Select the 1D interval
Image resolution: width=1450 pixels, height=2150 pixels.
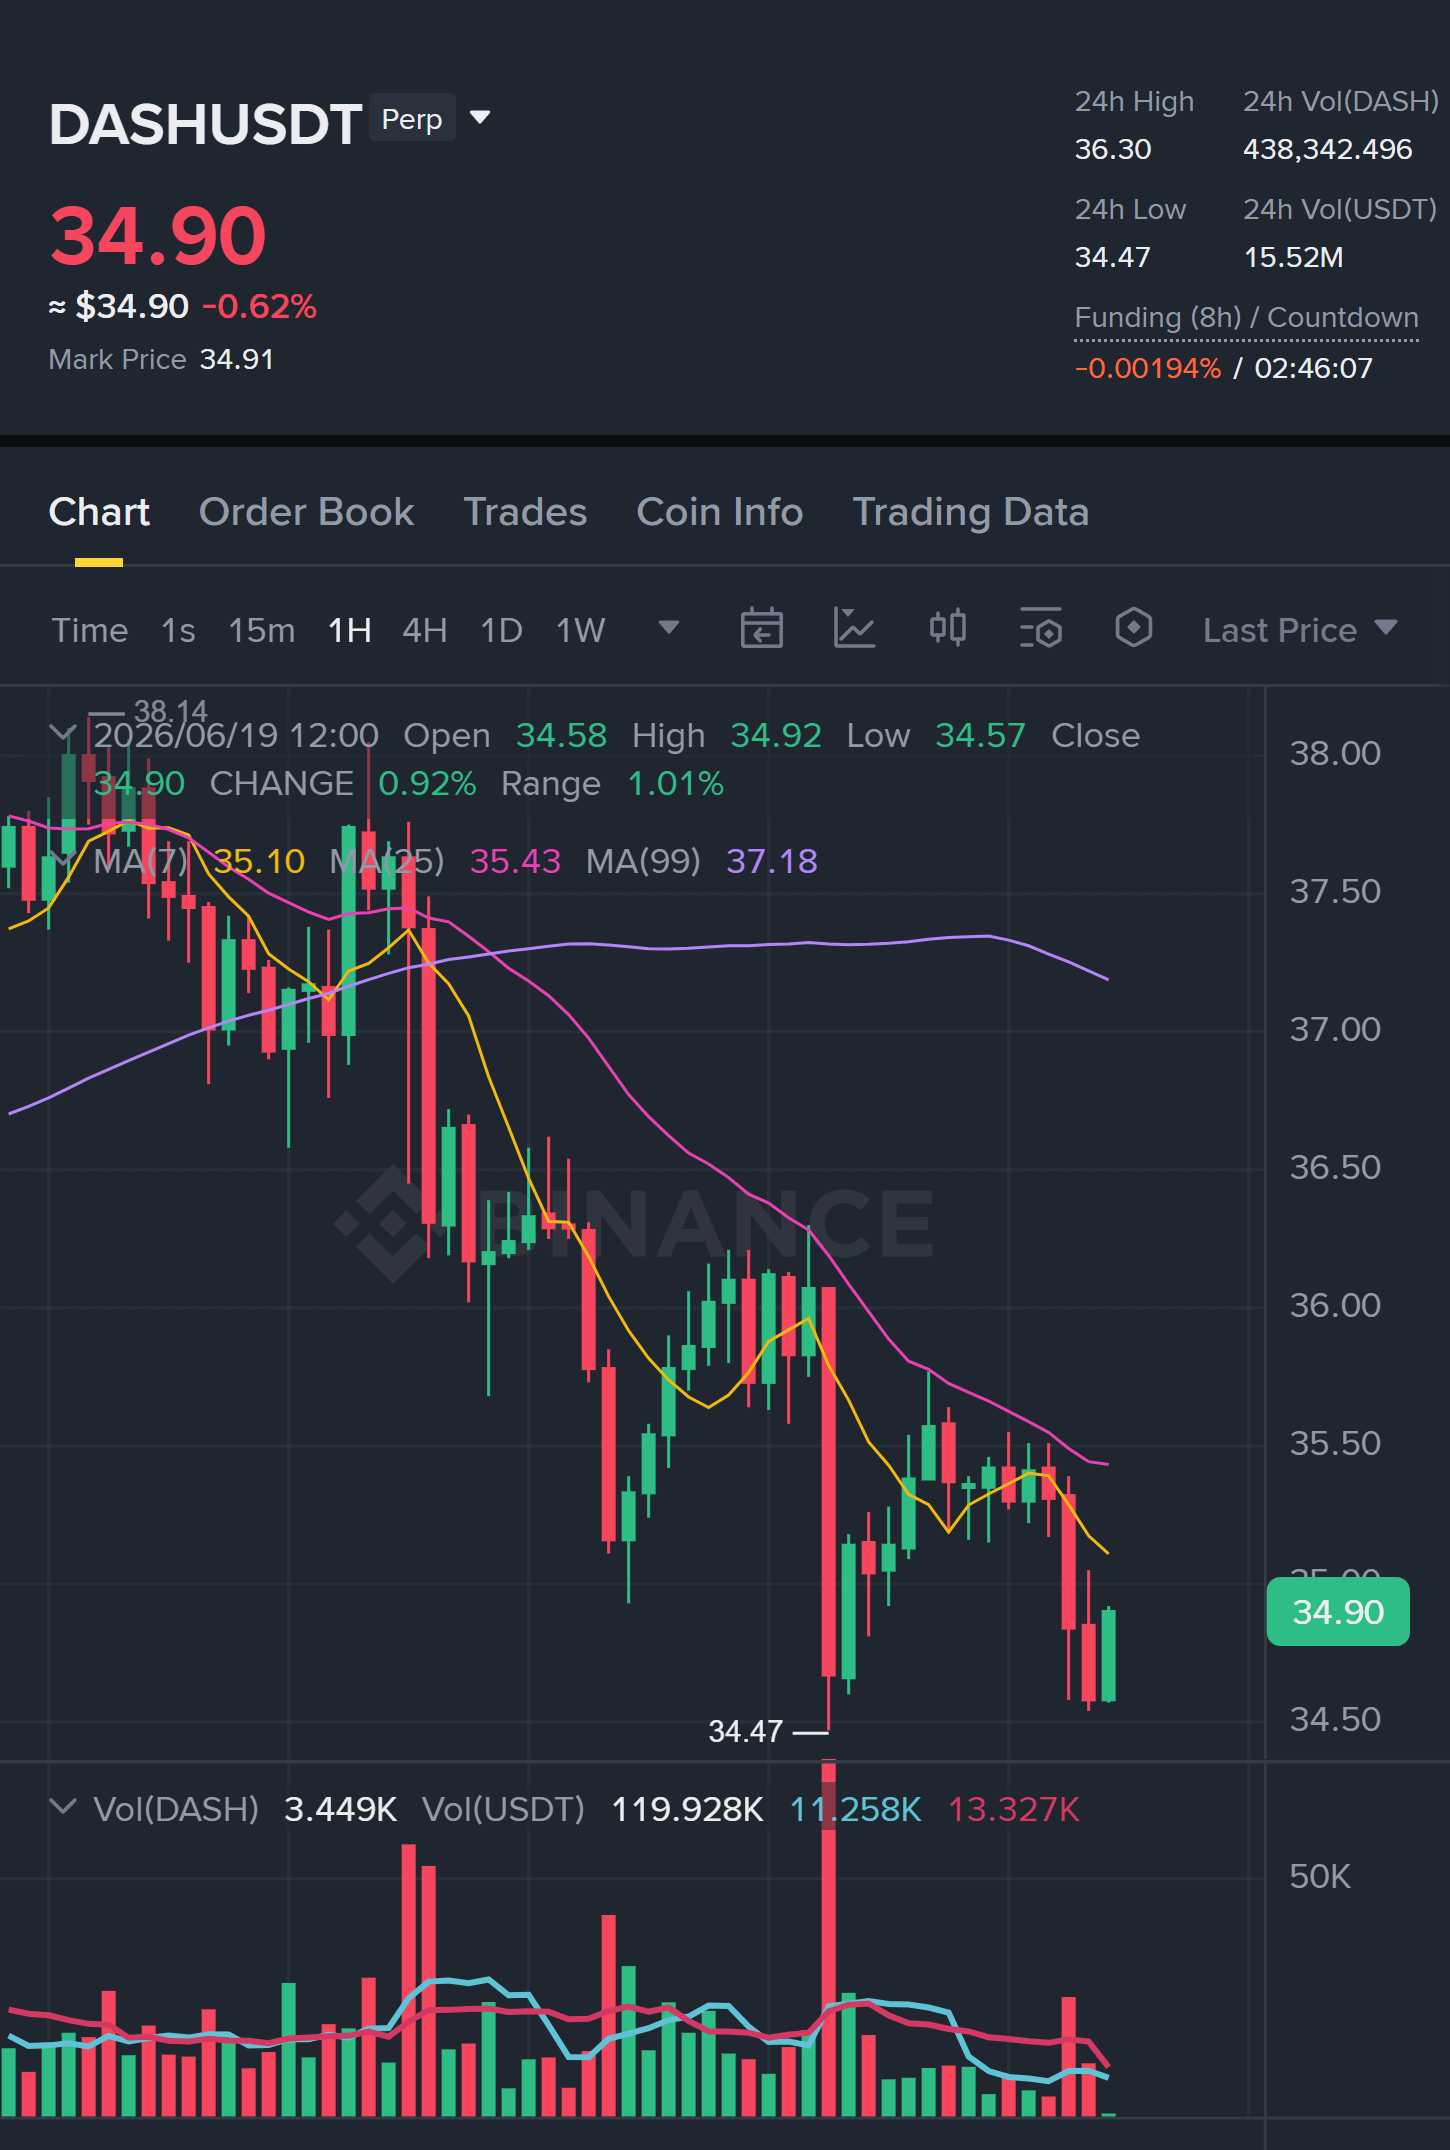tap(502, 630)
